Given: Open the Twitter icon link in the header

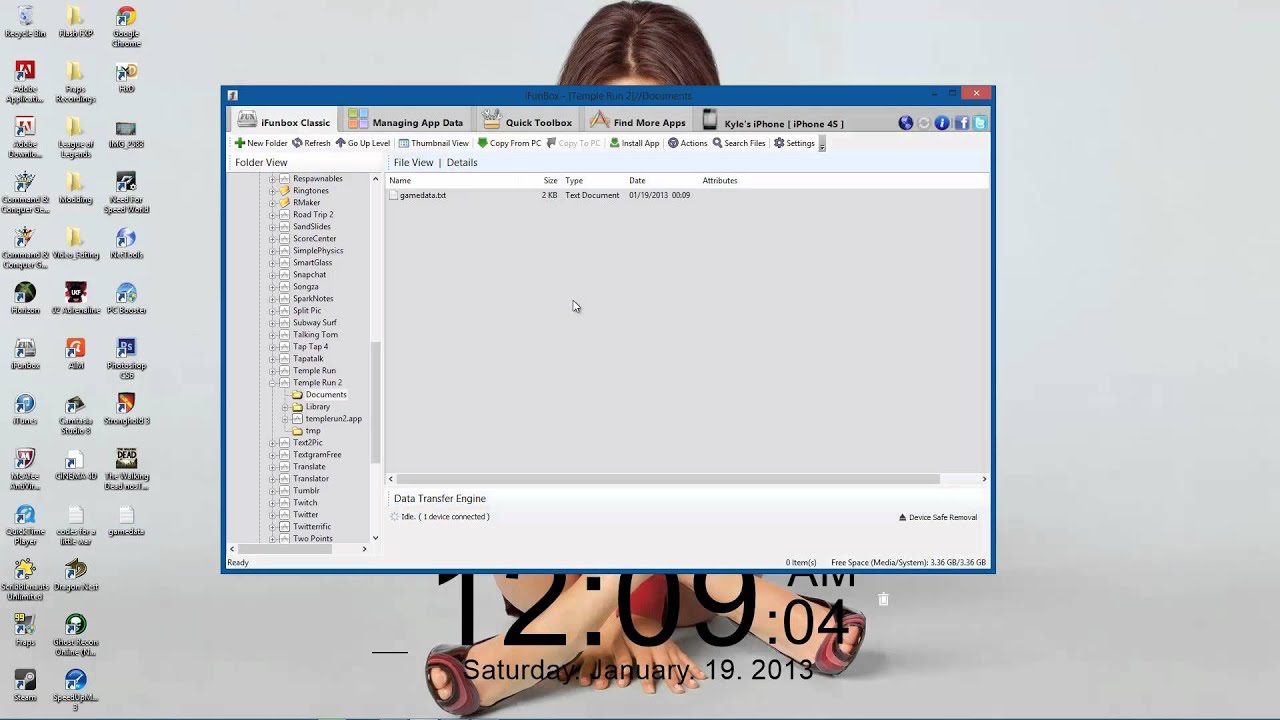Looking at the screenshot, I should [980, 123].
